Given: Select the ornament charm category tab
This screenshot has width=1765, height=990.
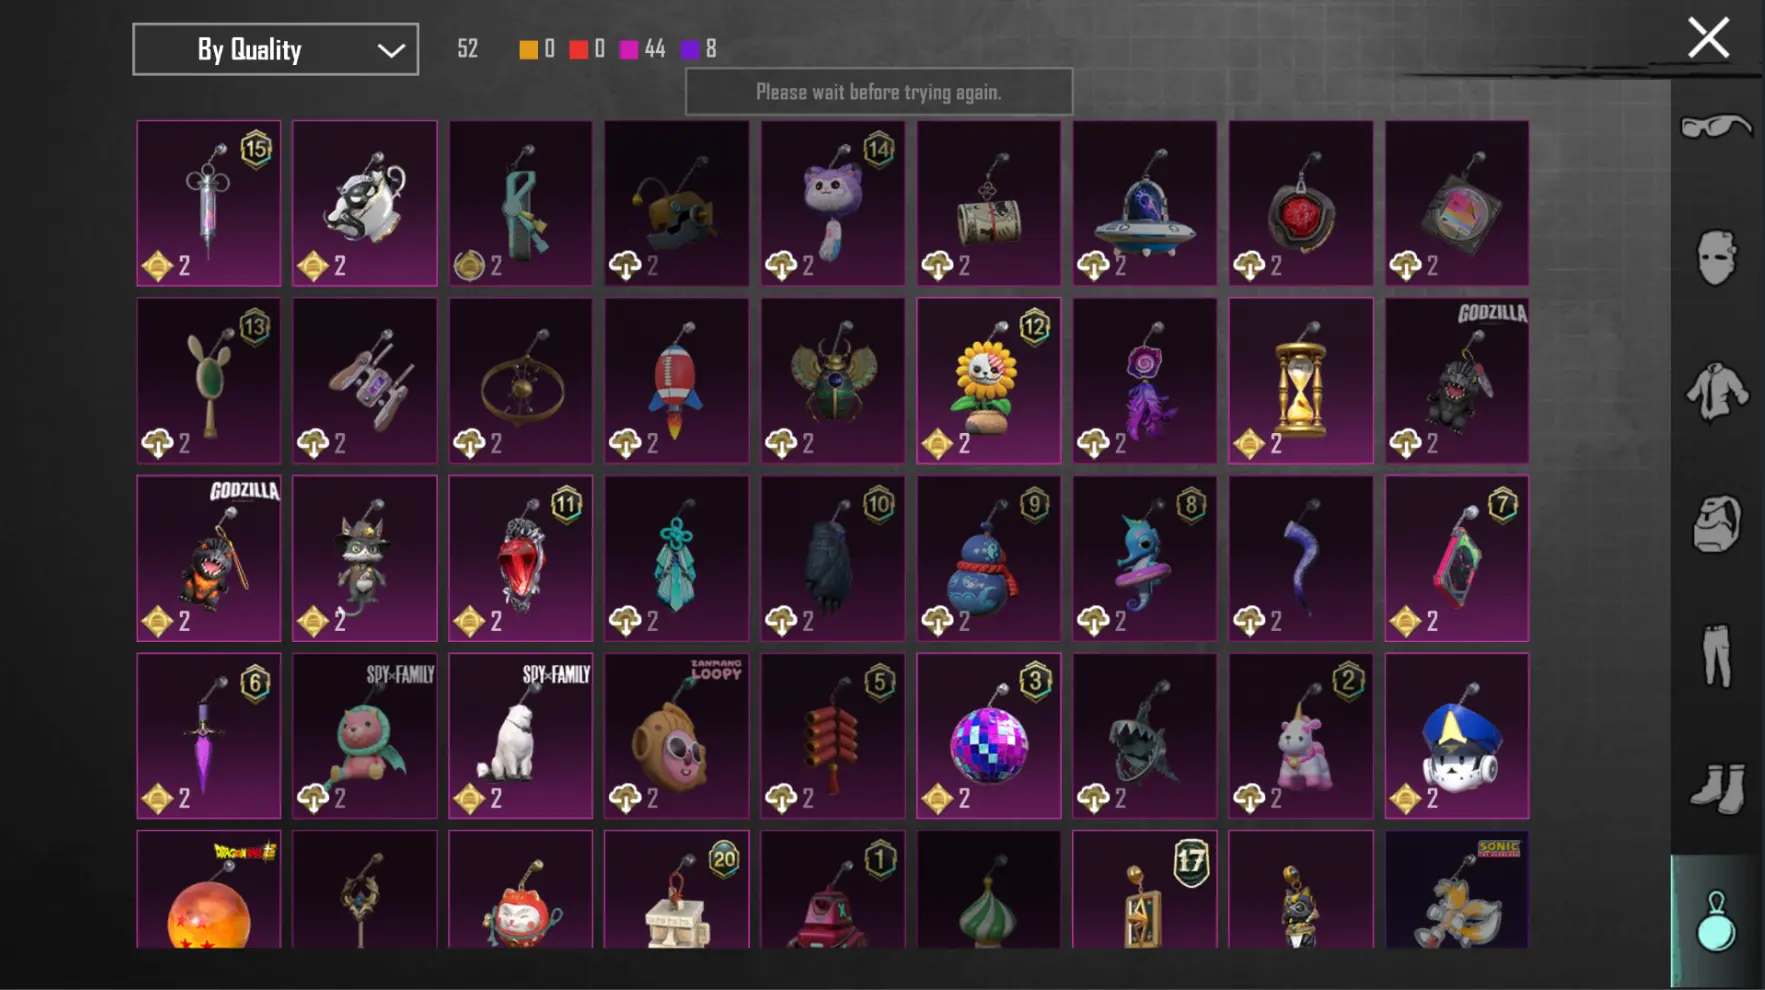Looking at the screenshot, I should (1717, 921).
